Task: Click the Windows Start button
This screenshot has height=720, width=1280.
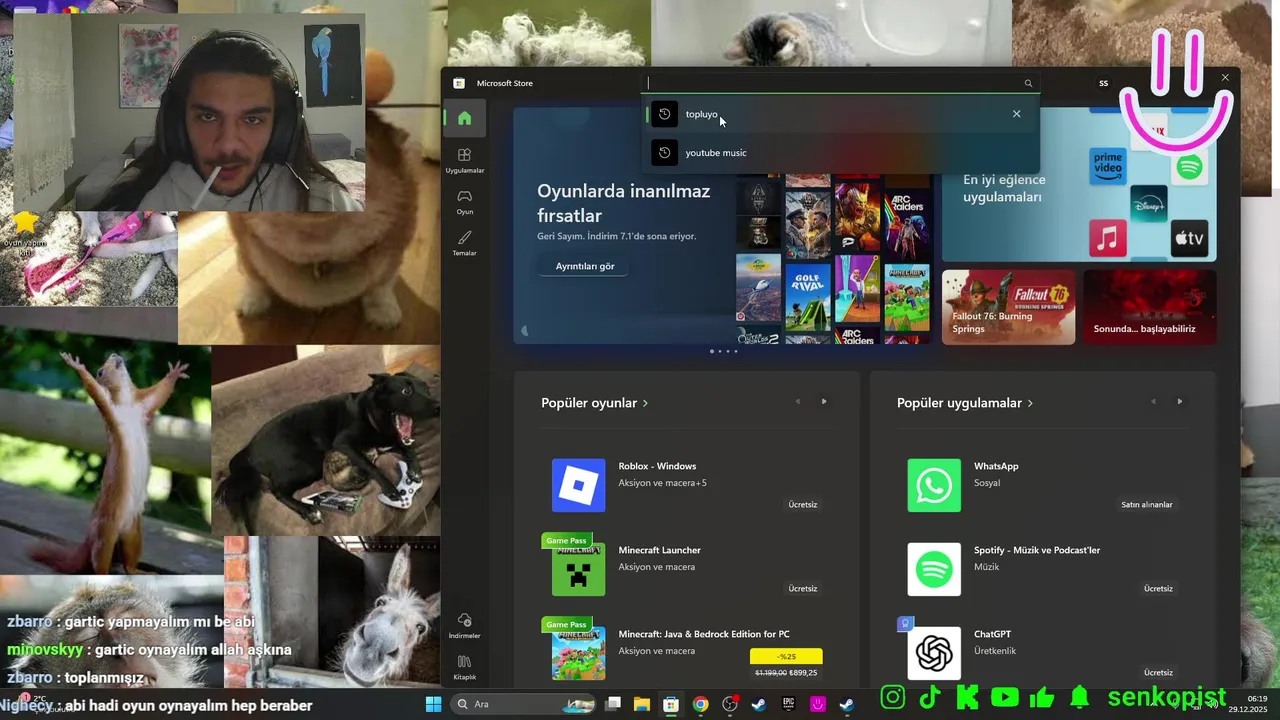Action: (x=433, y=704)
